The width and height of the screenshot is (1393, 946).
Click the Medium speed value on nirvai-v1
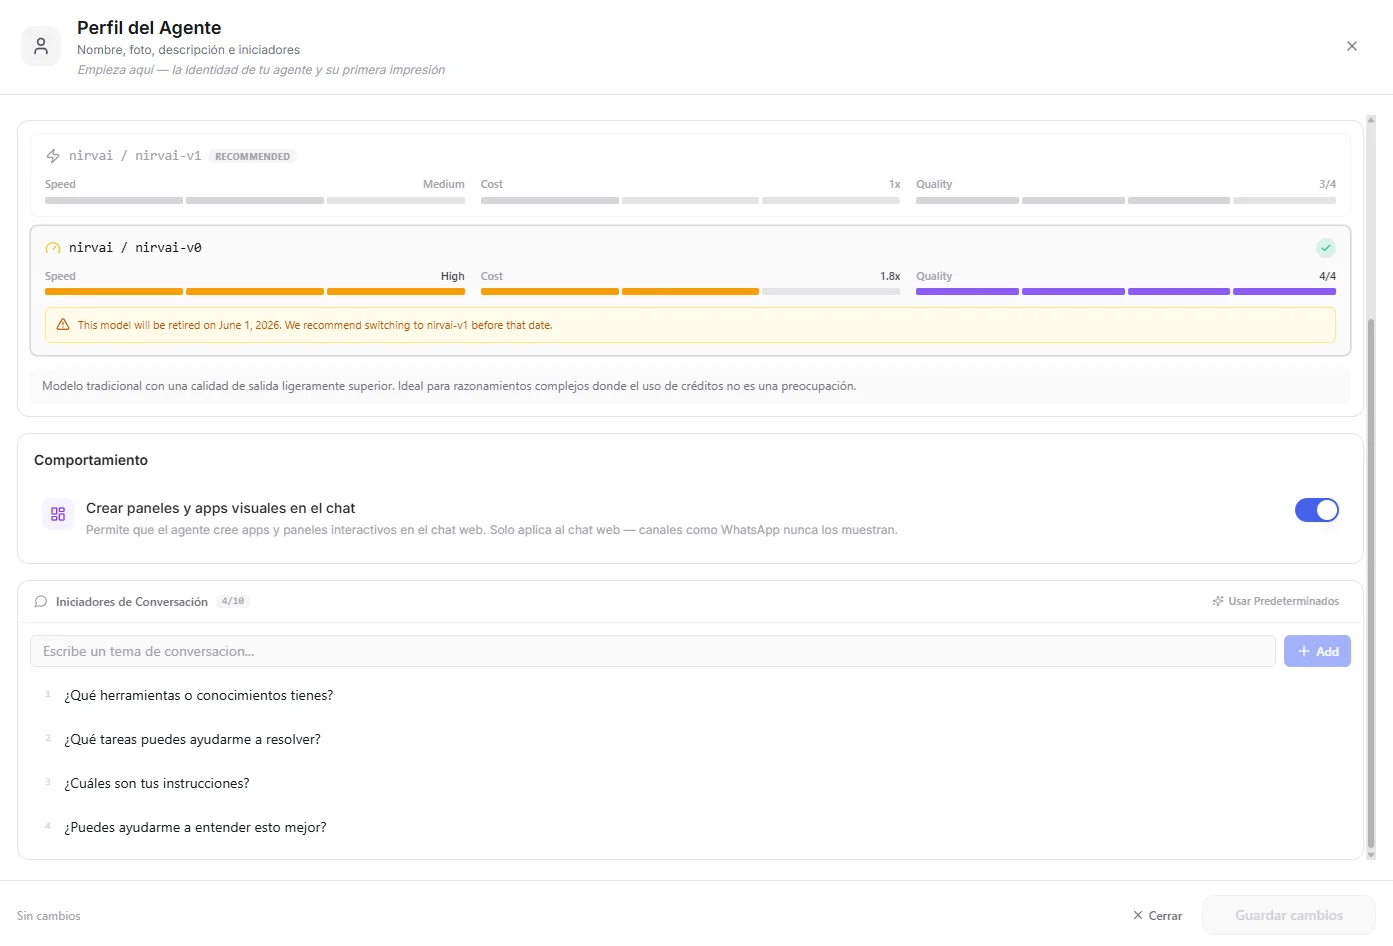pos(444,184)
